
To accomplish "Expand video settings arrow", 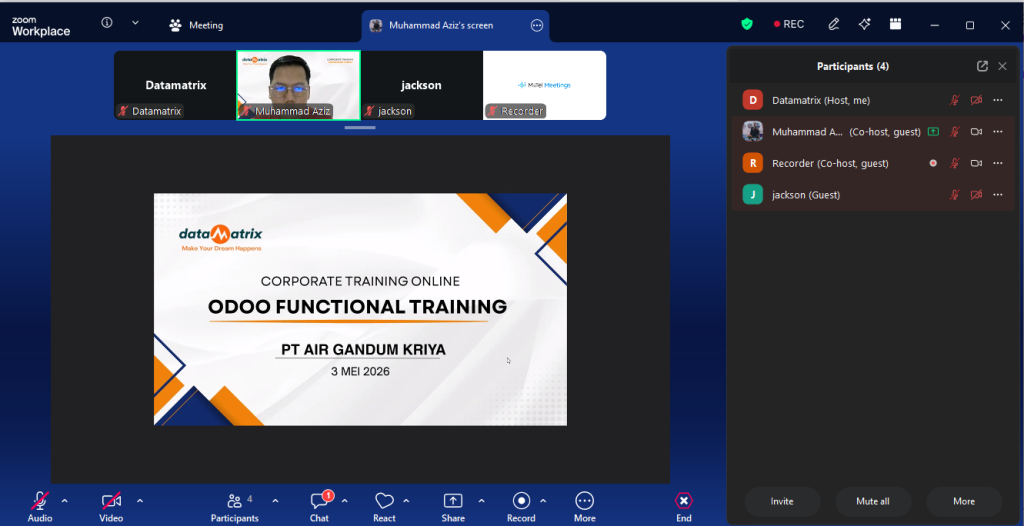I will [140, 501].
